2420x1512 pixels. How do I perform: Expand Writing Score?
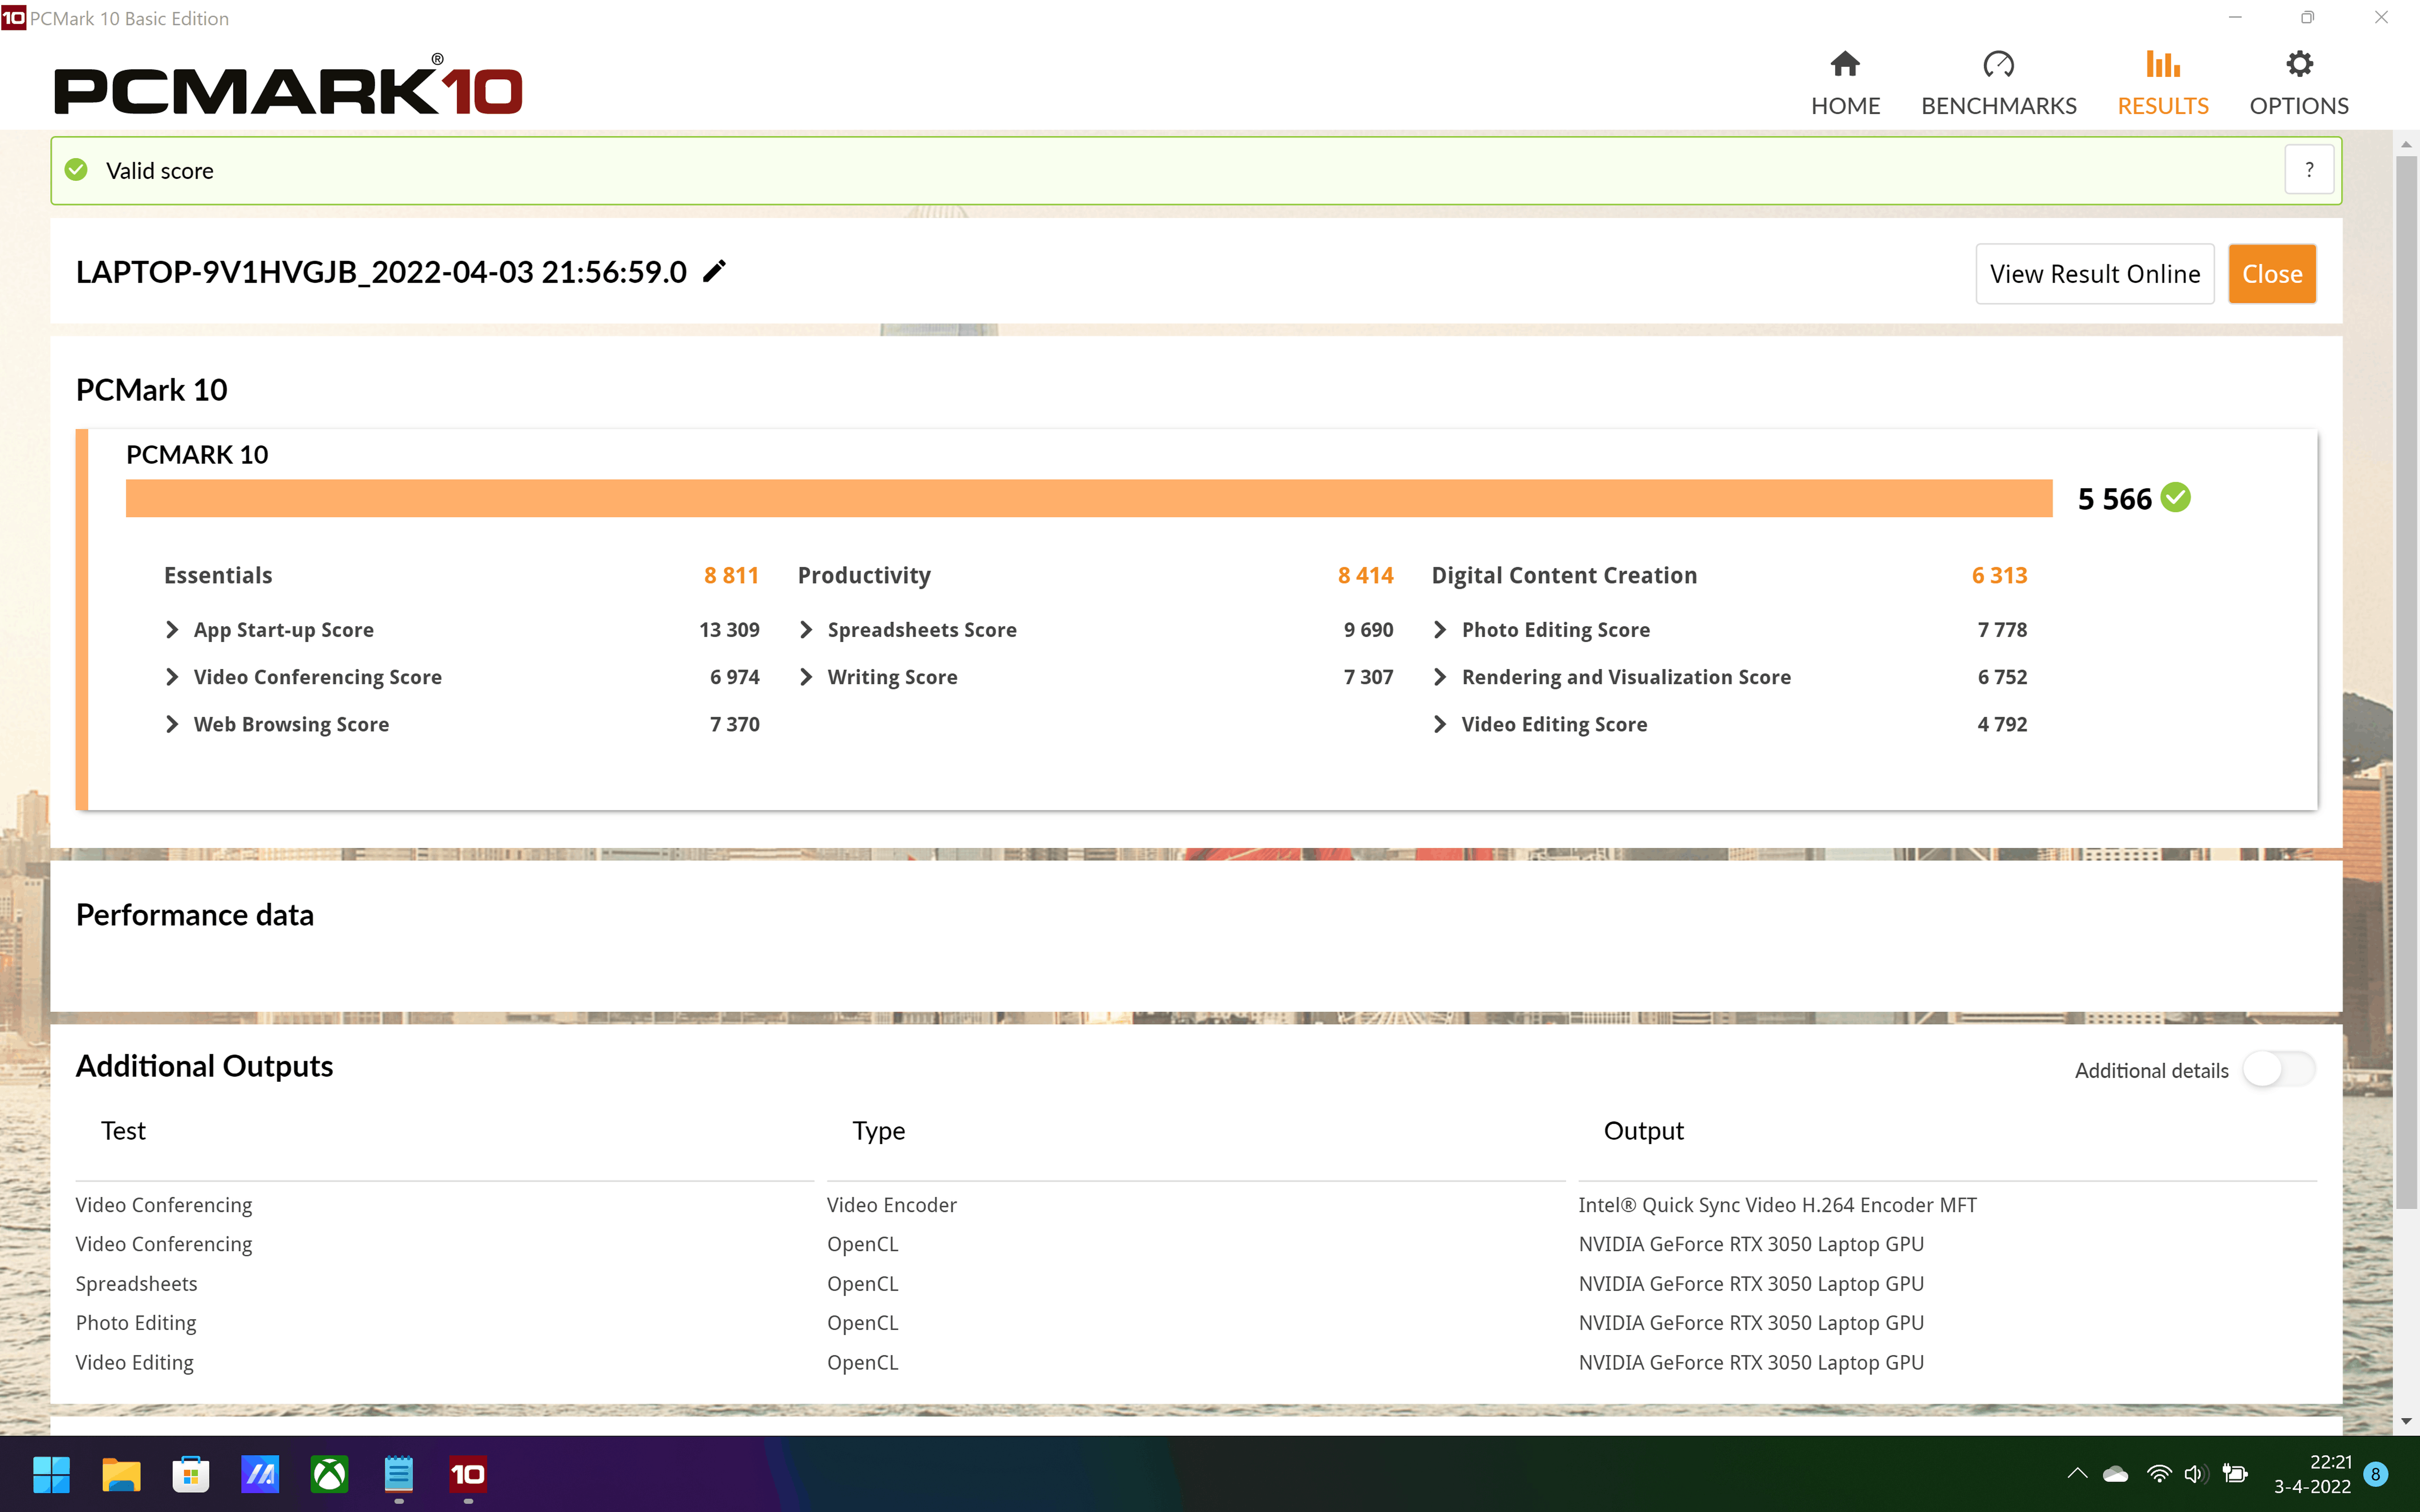[806, 677]
